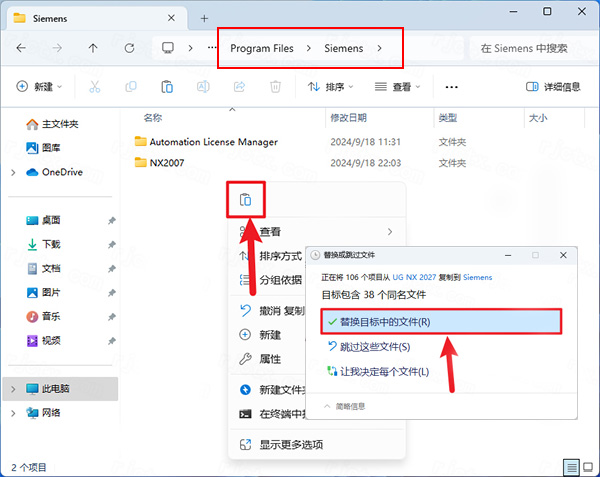
Task: Collapse details via 简略信息 toggle
Action: (343, 406)
